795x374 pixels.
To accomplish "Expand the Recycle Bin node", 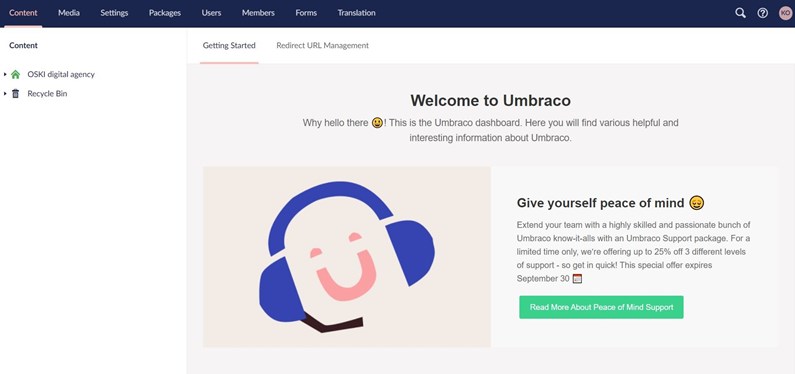I will click(5, 94).
